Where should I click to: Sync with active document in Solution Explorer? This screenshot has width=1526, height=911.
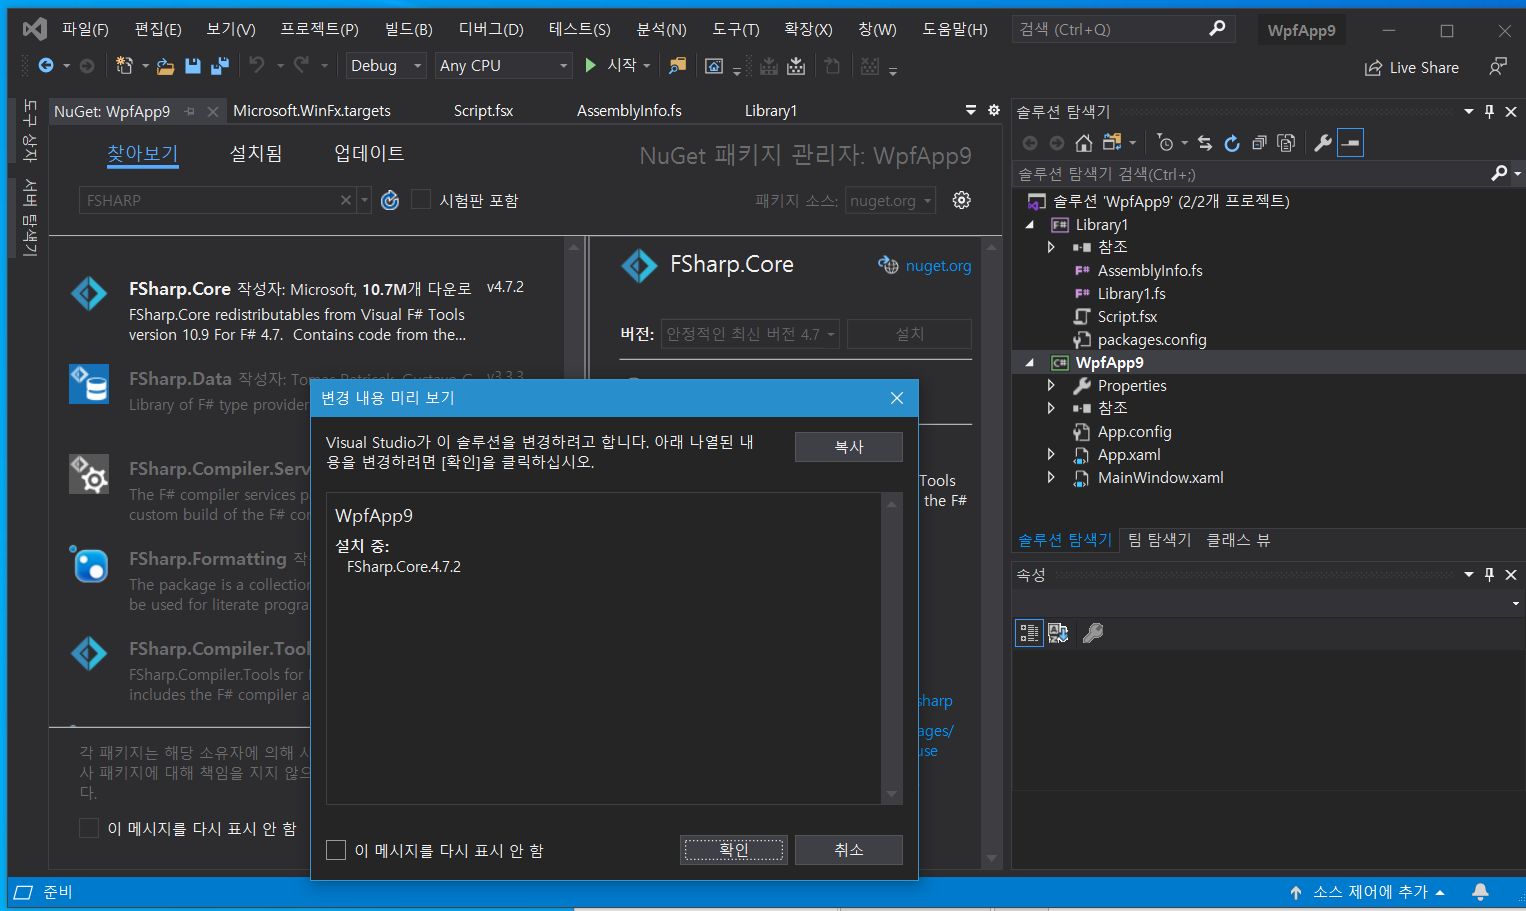pyautogui.click(x=1205, y=143)
